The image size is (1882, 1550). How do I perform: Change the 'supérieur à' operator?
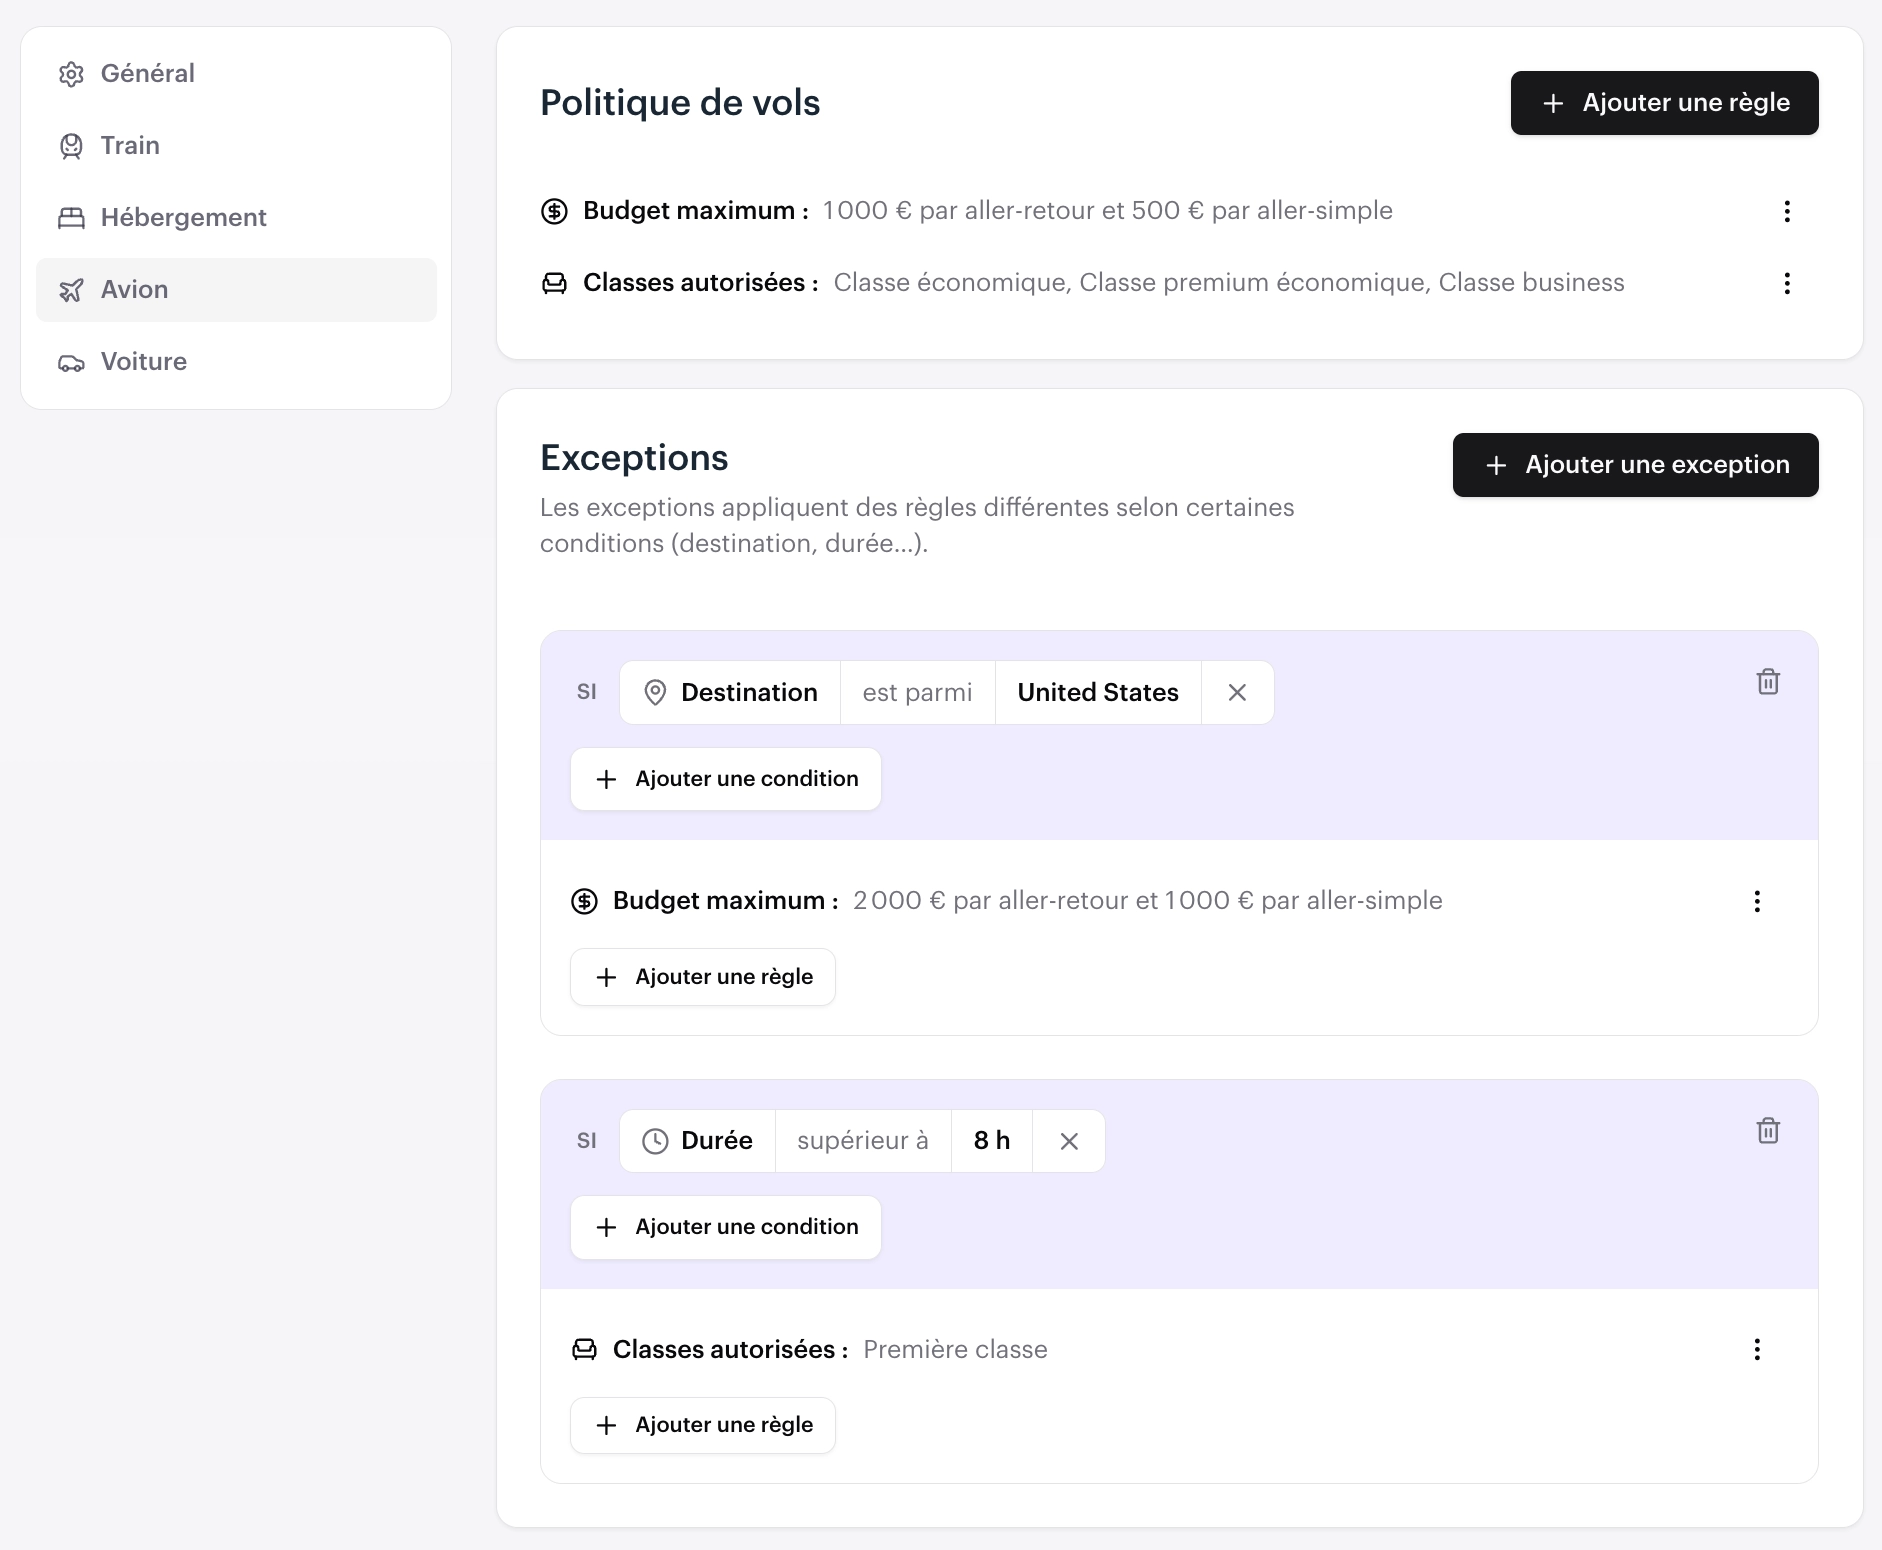coord(863,1141)
